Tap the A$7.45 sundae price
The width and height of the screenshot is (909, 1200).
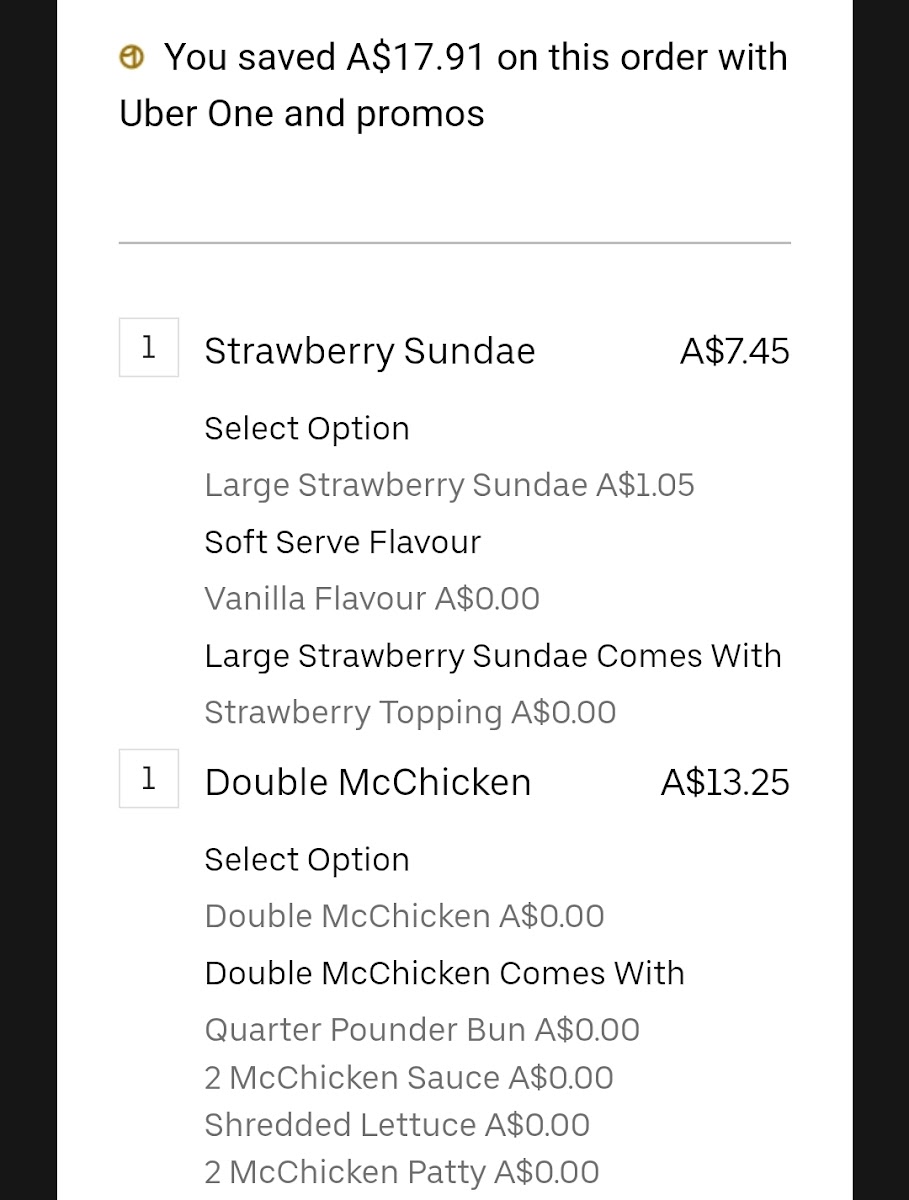[x=735, y=351]
